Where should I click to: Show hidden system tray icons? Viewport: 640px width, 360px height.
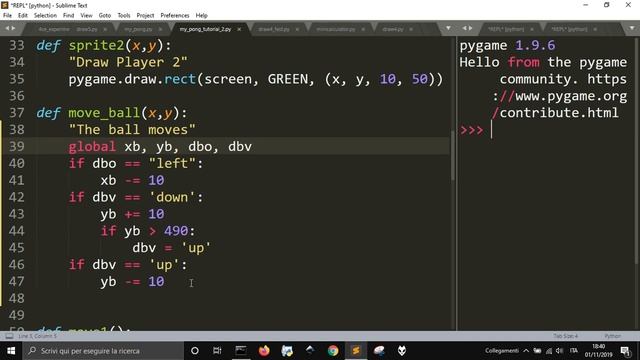point(526,351)
